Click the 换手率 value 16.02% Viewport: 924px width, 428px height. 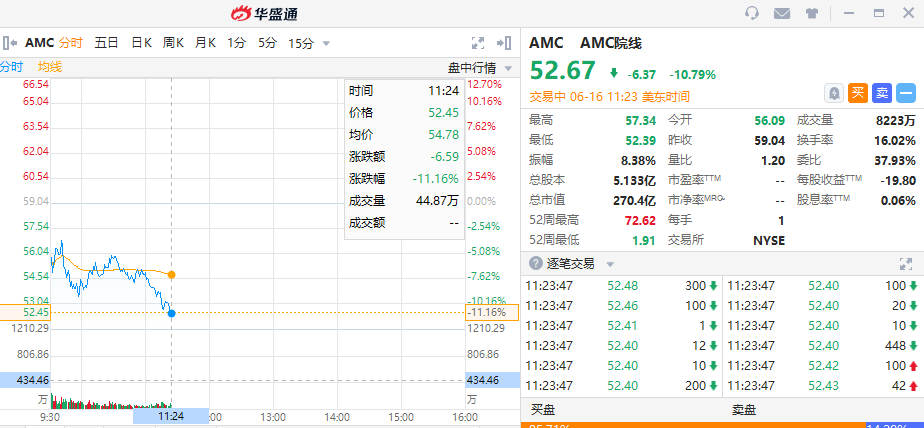(x=895, y=140)
